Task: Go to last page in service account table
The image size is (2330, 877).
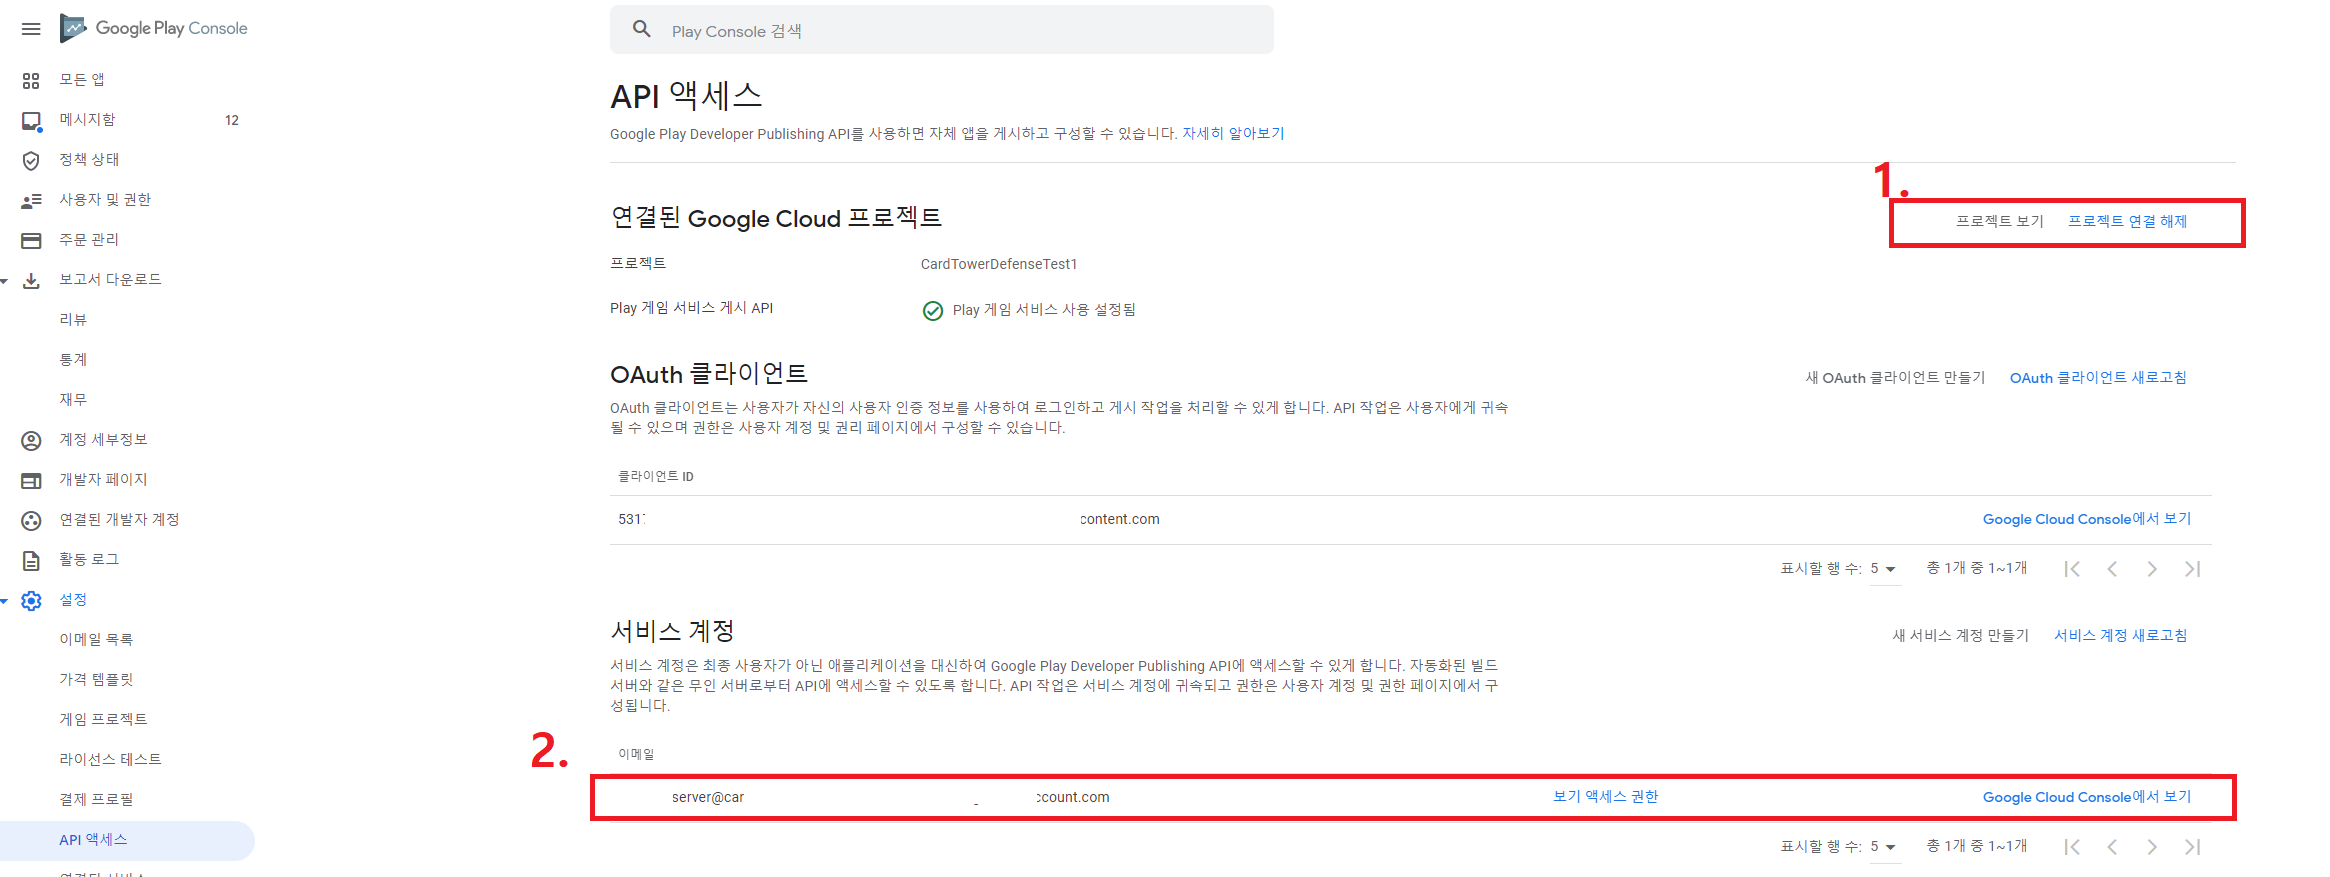Action: [x=2192, y=847]
